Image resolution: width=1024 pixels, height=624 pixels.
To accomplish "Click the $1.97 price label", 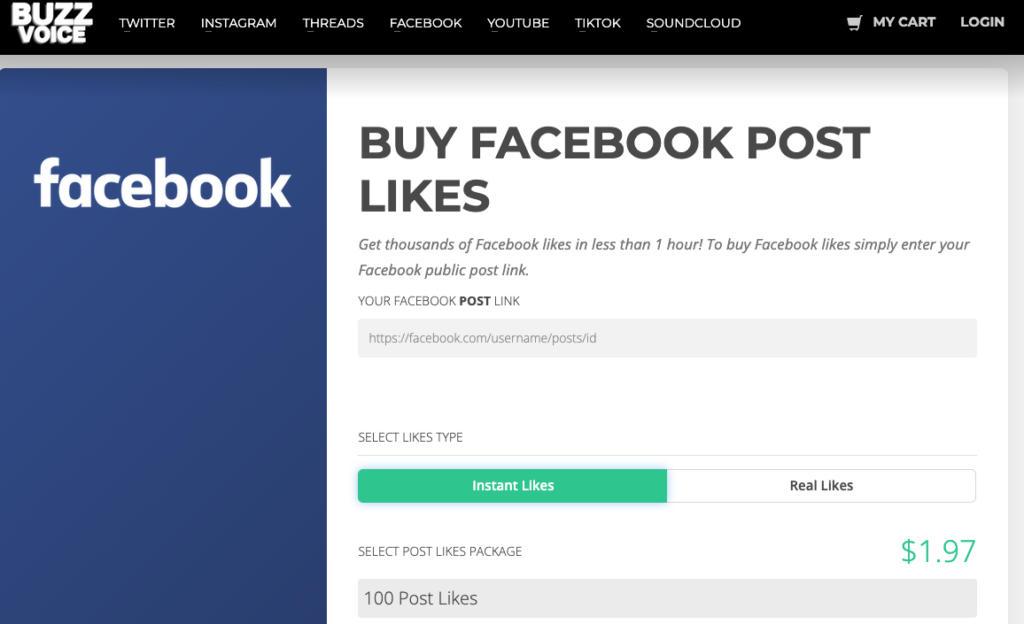I will click(937, 551).
